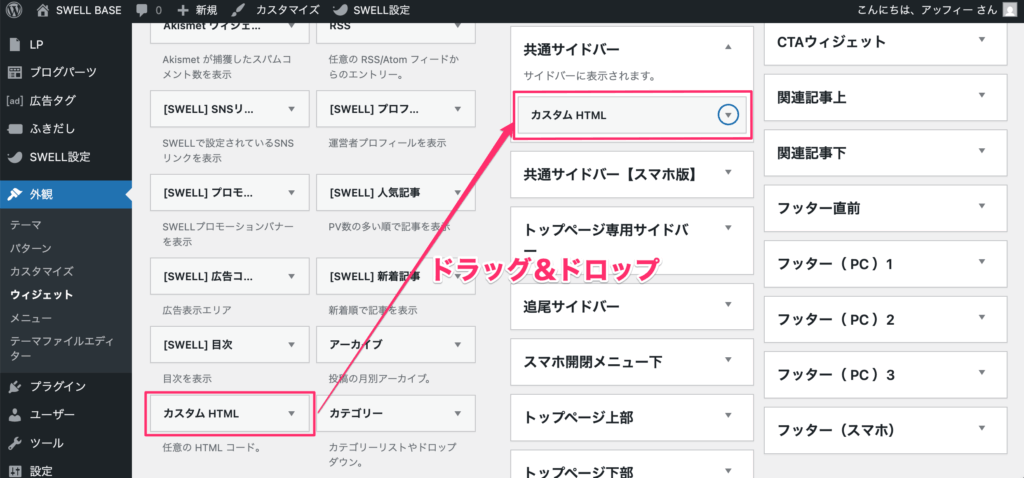Expand the [SWELL] 新着記事 widget arrow
Viewport: 1024px width, 478px height.
458,276
